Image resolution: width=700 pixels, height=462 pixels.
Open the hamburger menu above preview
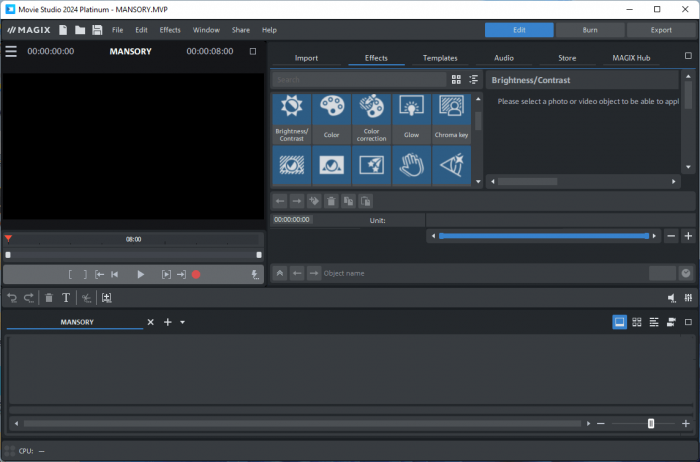11,51
